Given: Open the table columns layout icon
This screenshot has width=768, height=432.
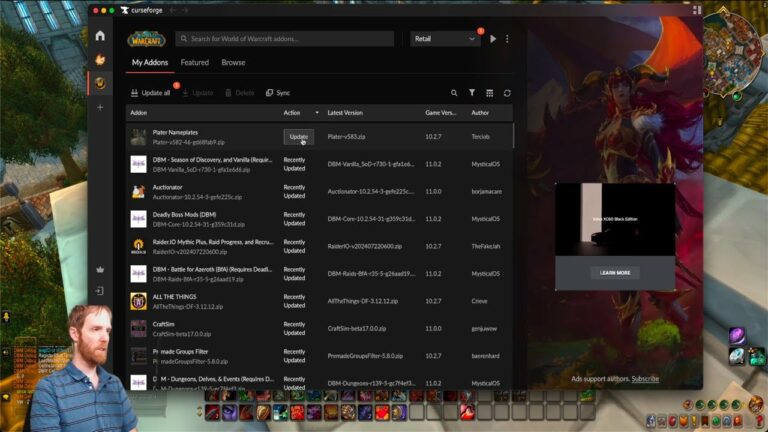Looking at the screenshot, I should click(x=489, y=93).
